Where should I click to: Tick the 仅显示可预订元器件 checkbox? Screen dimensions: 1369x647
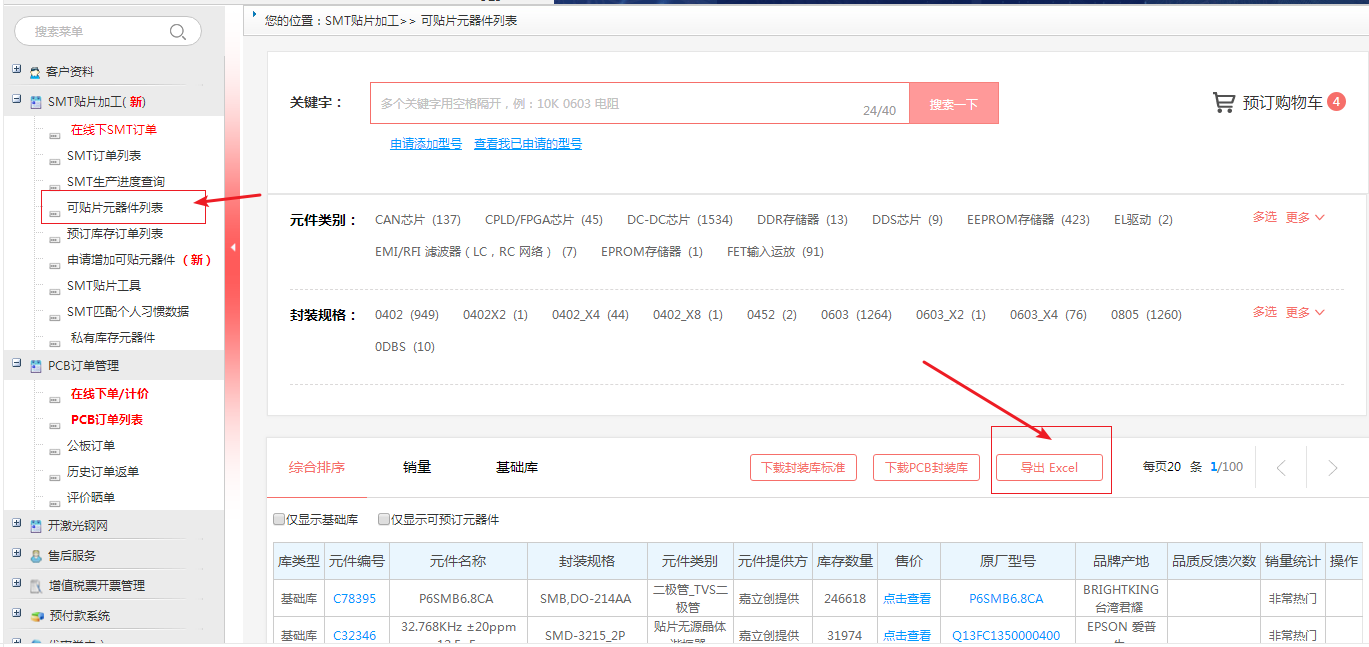point(384,520)
